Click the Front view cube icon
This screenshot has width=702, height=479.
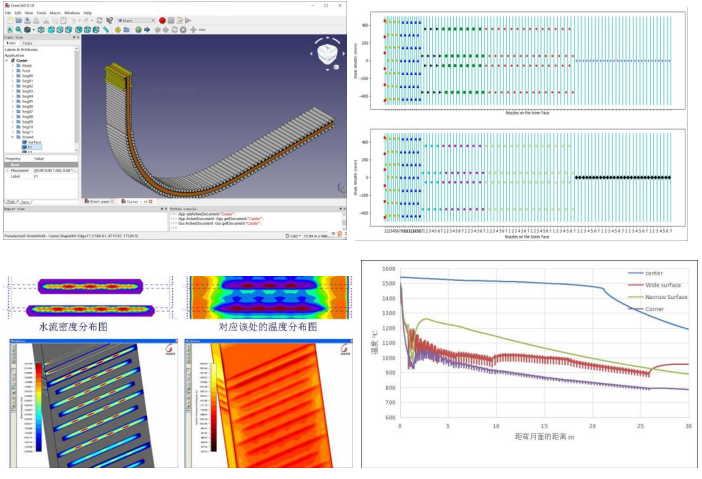pyautogui.click(x=51, y=30)
